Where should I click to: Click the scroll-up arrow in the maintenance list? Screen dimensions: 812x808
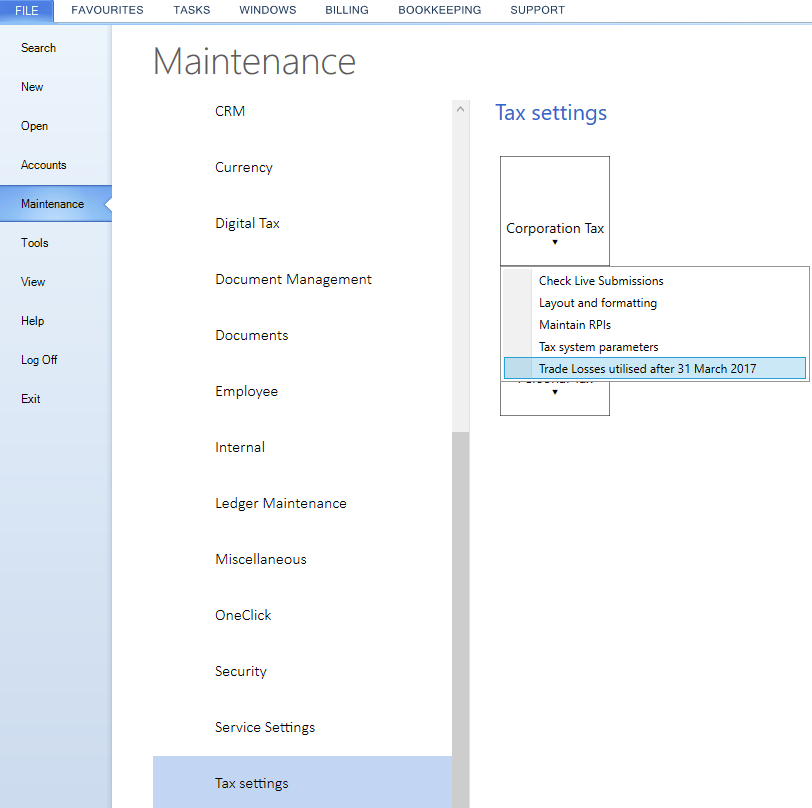(460, 109)
